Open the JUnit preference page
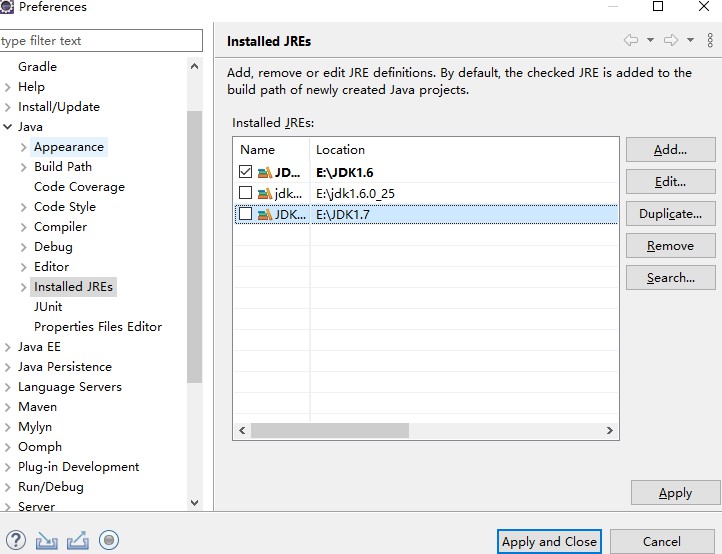The image size is (722, 554). point(48,307)
